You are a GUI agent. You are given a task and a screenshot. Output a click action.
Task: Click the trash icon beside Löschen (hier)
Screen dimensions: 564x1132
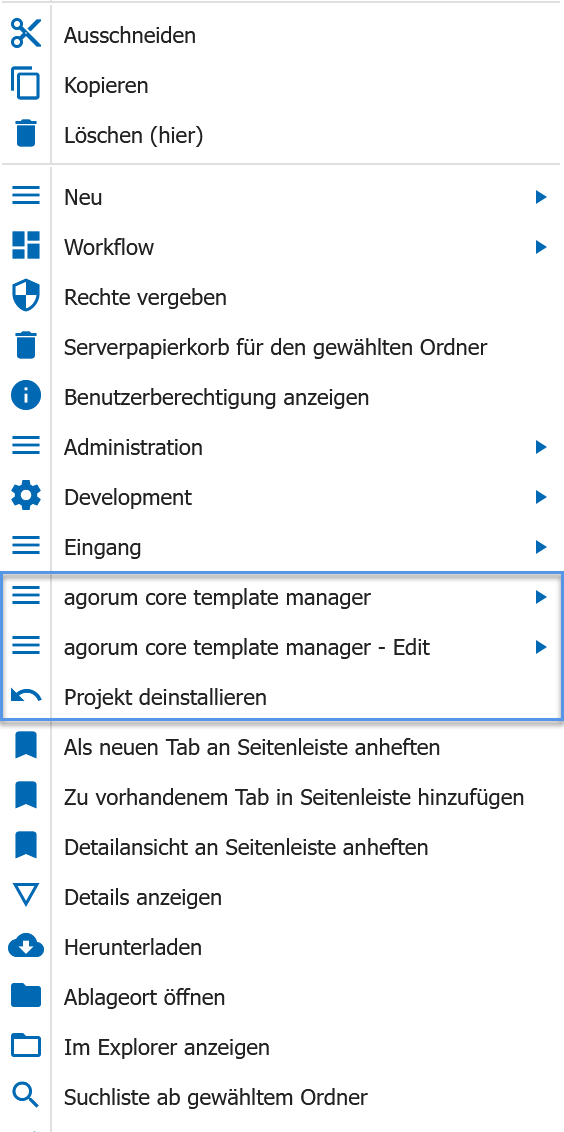(26, 134)
